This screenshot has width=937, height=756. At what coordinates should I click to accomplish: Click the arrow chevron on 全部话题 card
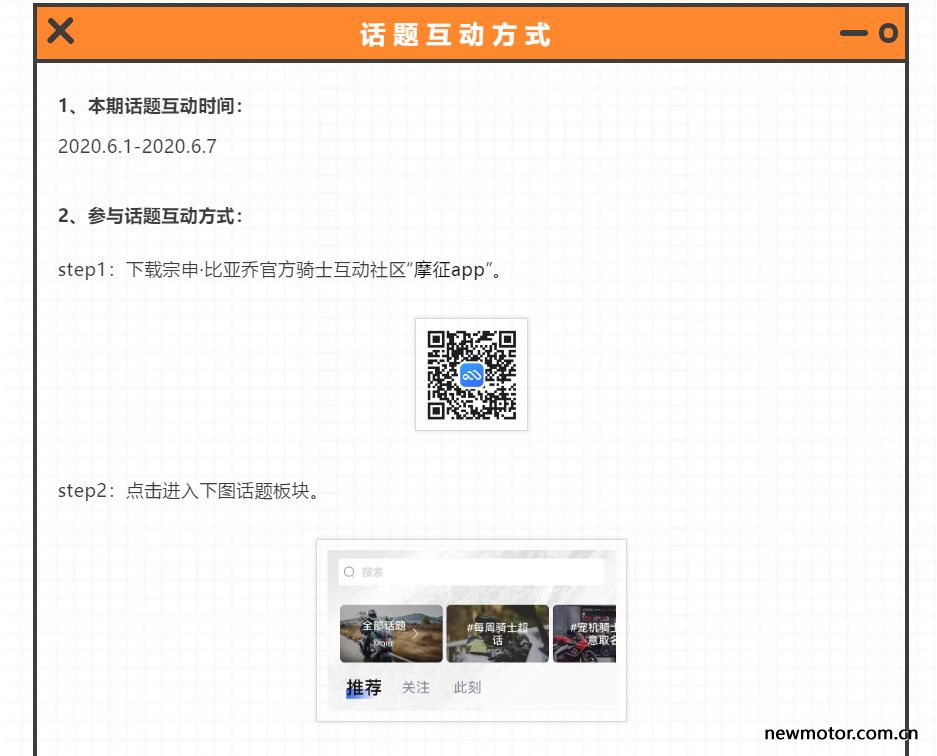pos(416,633)
